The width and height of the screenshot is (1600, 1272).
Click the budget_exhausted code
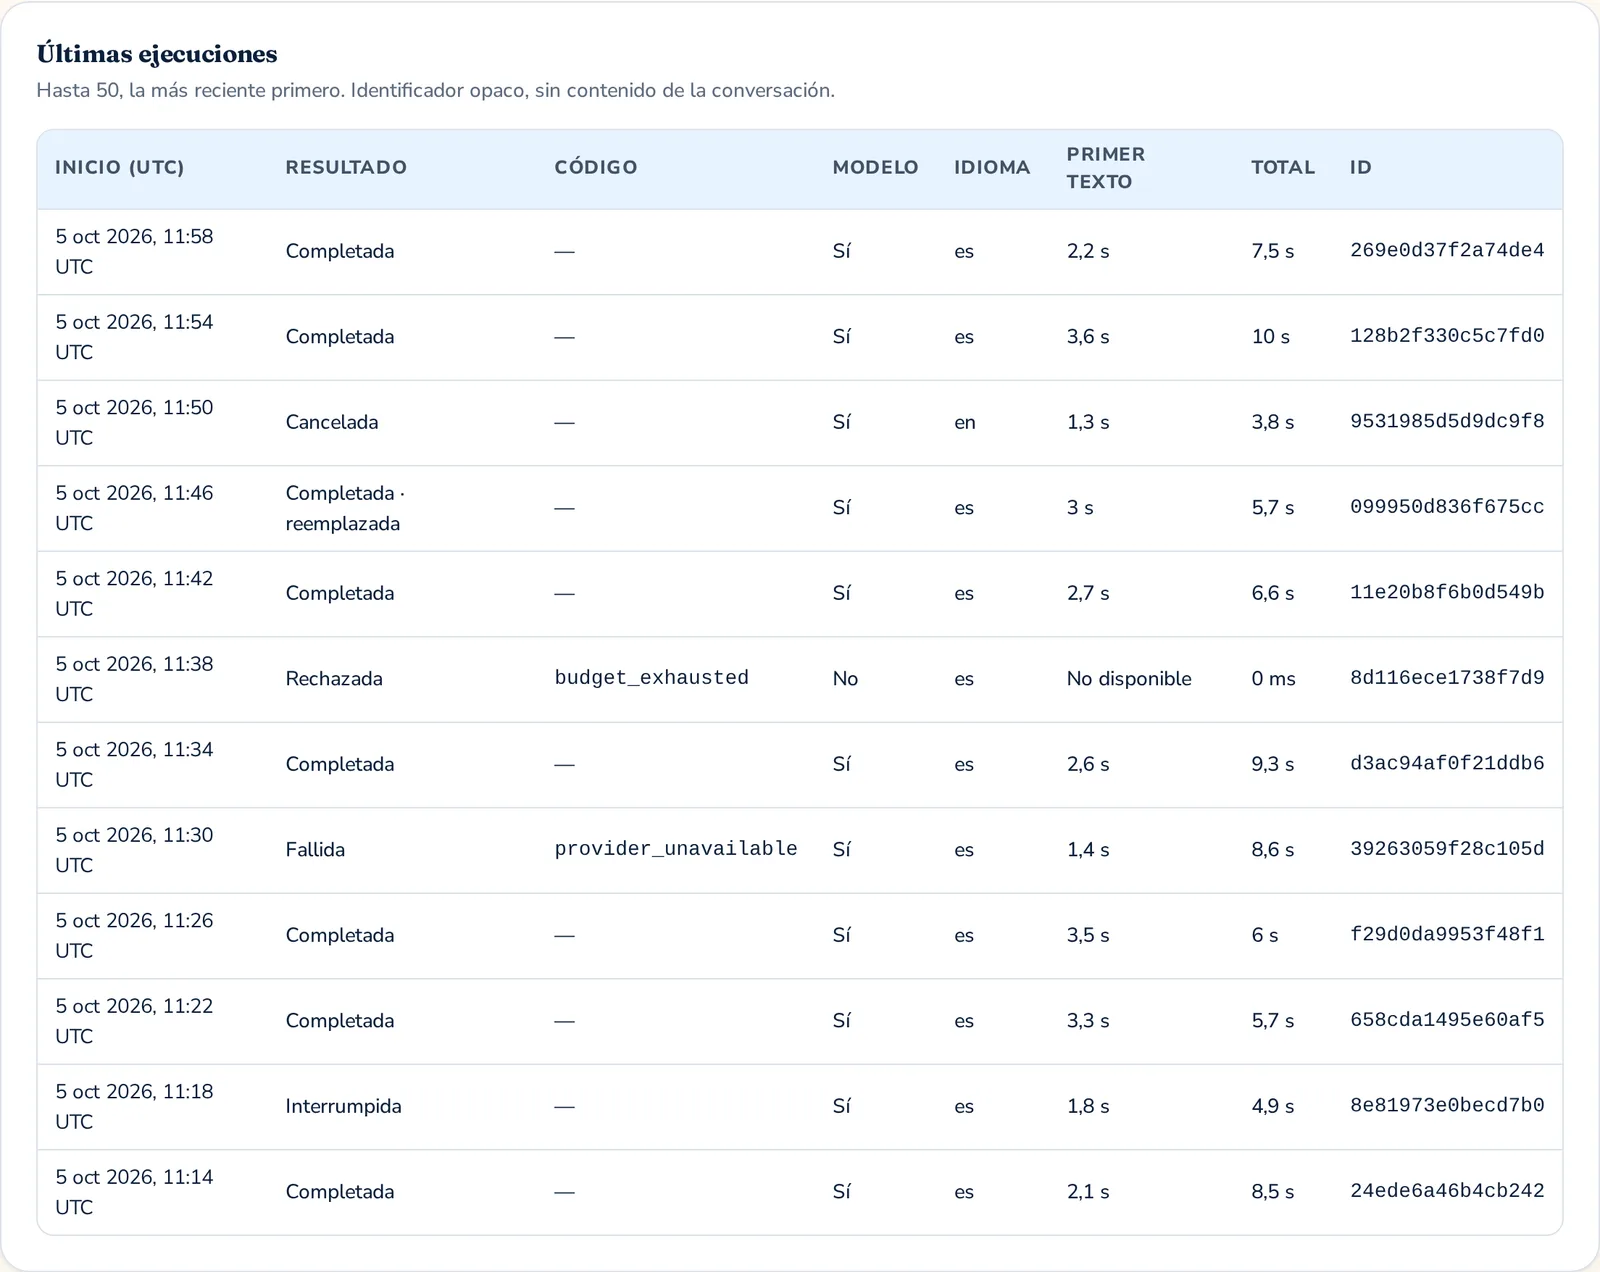[x=652, y=678]
